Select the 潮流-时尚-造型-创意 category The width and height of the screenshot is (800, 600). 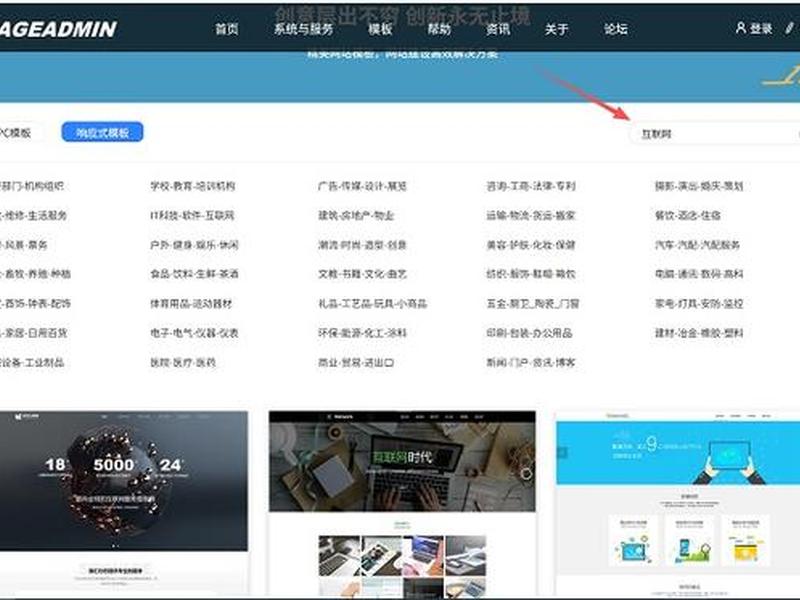coord(362,245)
